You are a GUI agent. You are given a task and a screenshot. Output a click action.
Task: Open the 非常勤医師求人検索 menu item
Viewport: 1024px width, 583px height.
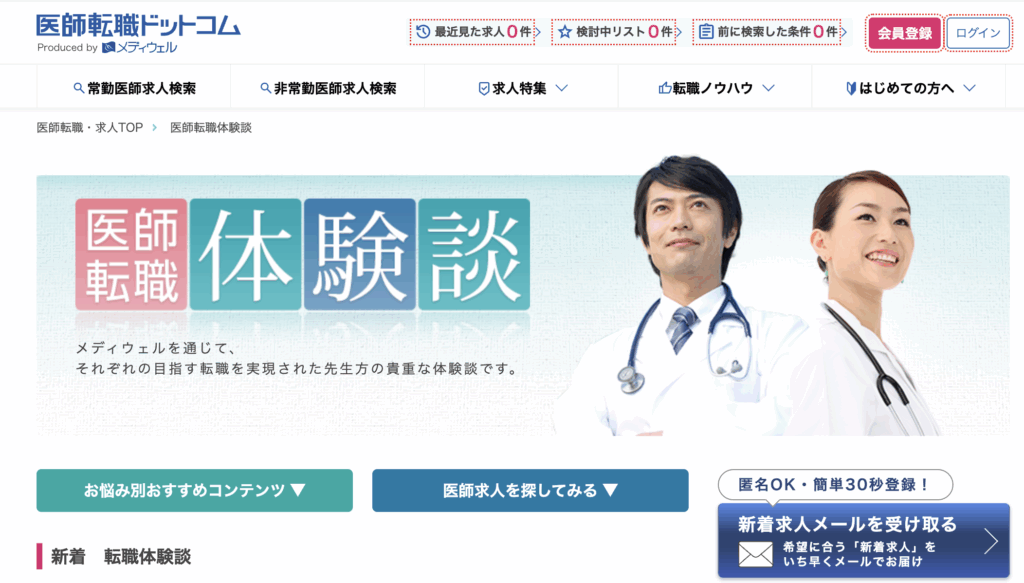[x=328, y=88]
